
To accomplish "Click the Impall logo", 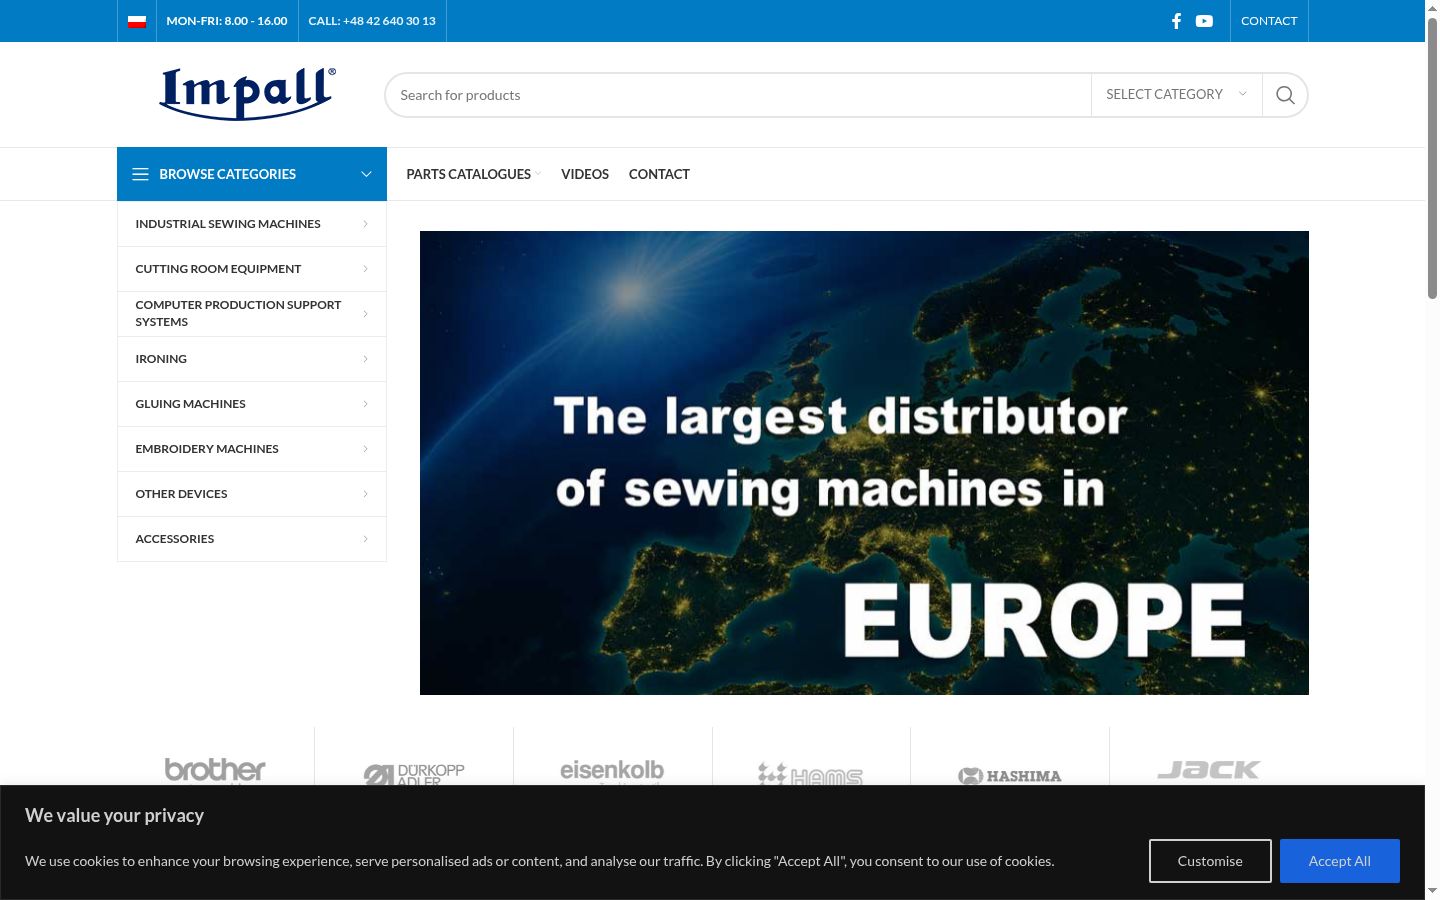I will (248, 94).
